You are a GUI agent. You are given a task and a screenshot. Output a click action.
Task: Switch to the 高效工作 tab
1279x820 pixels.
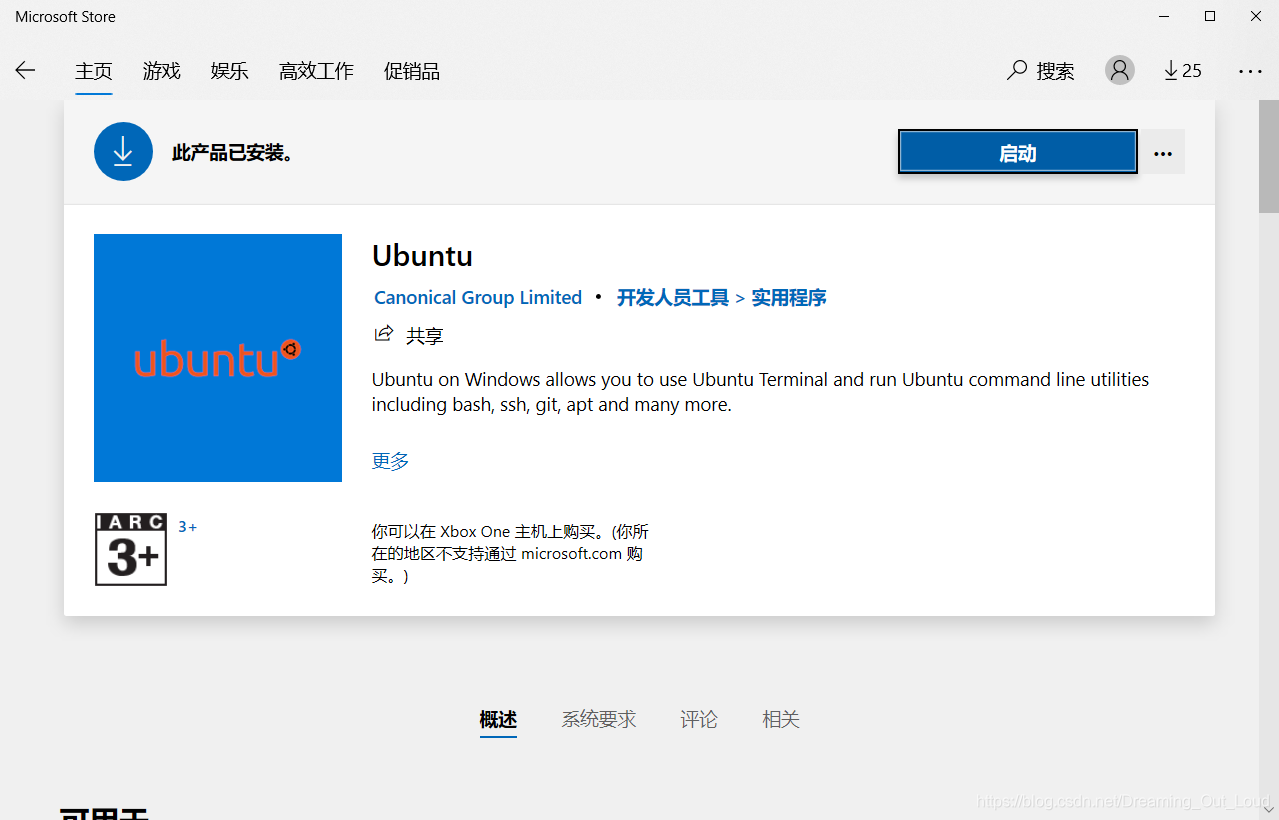[316, 71]
